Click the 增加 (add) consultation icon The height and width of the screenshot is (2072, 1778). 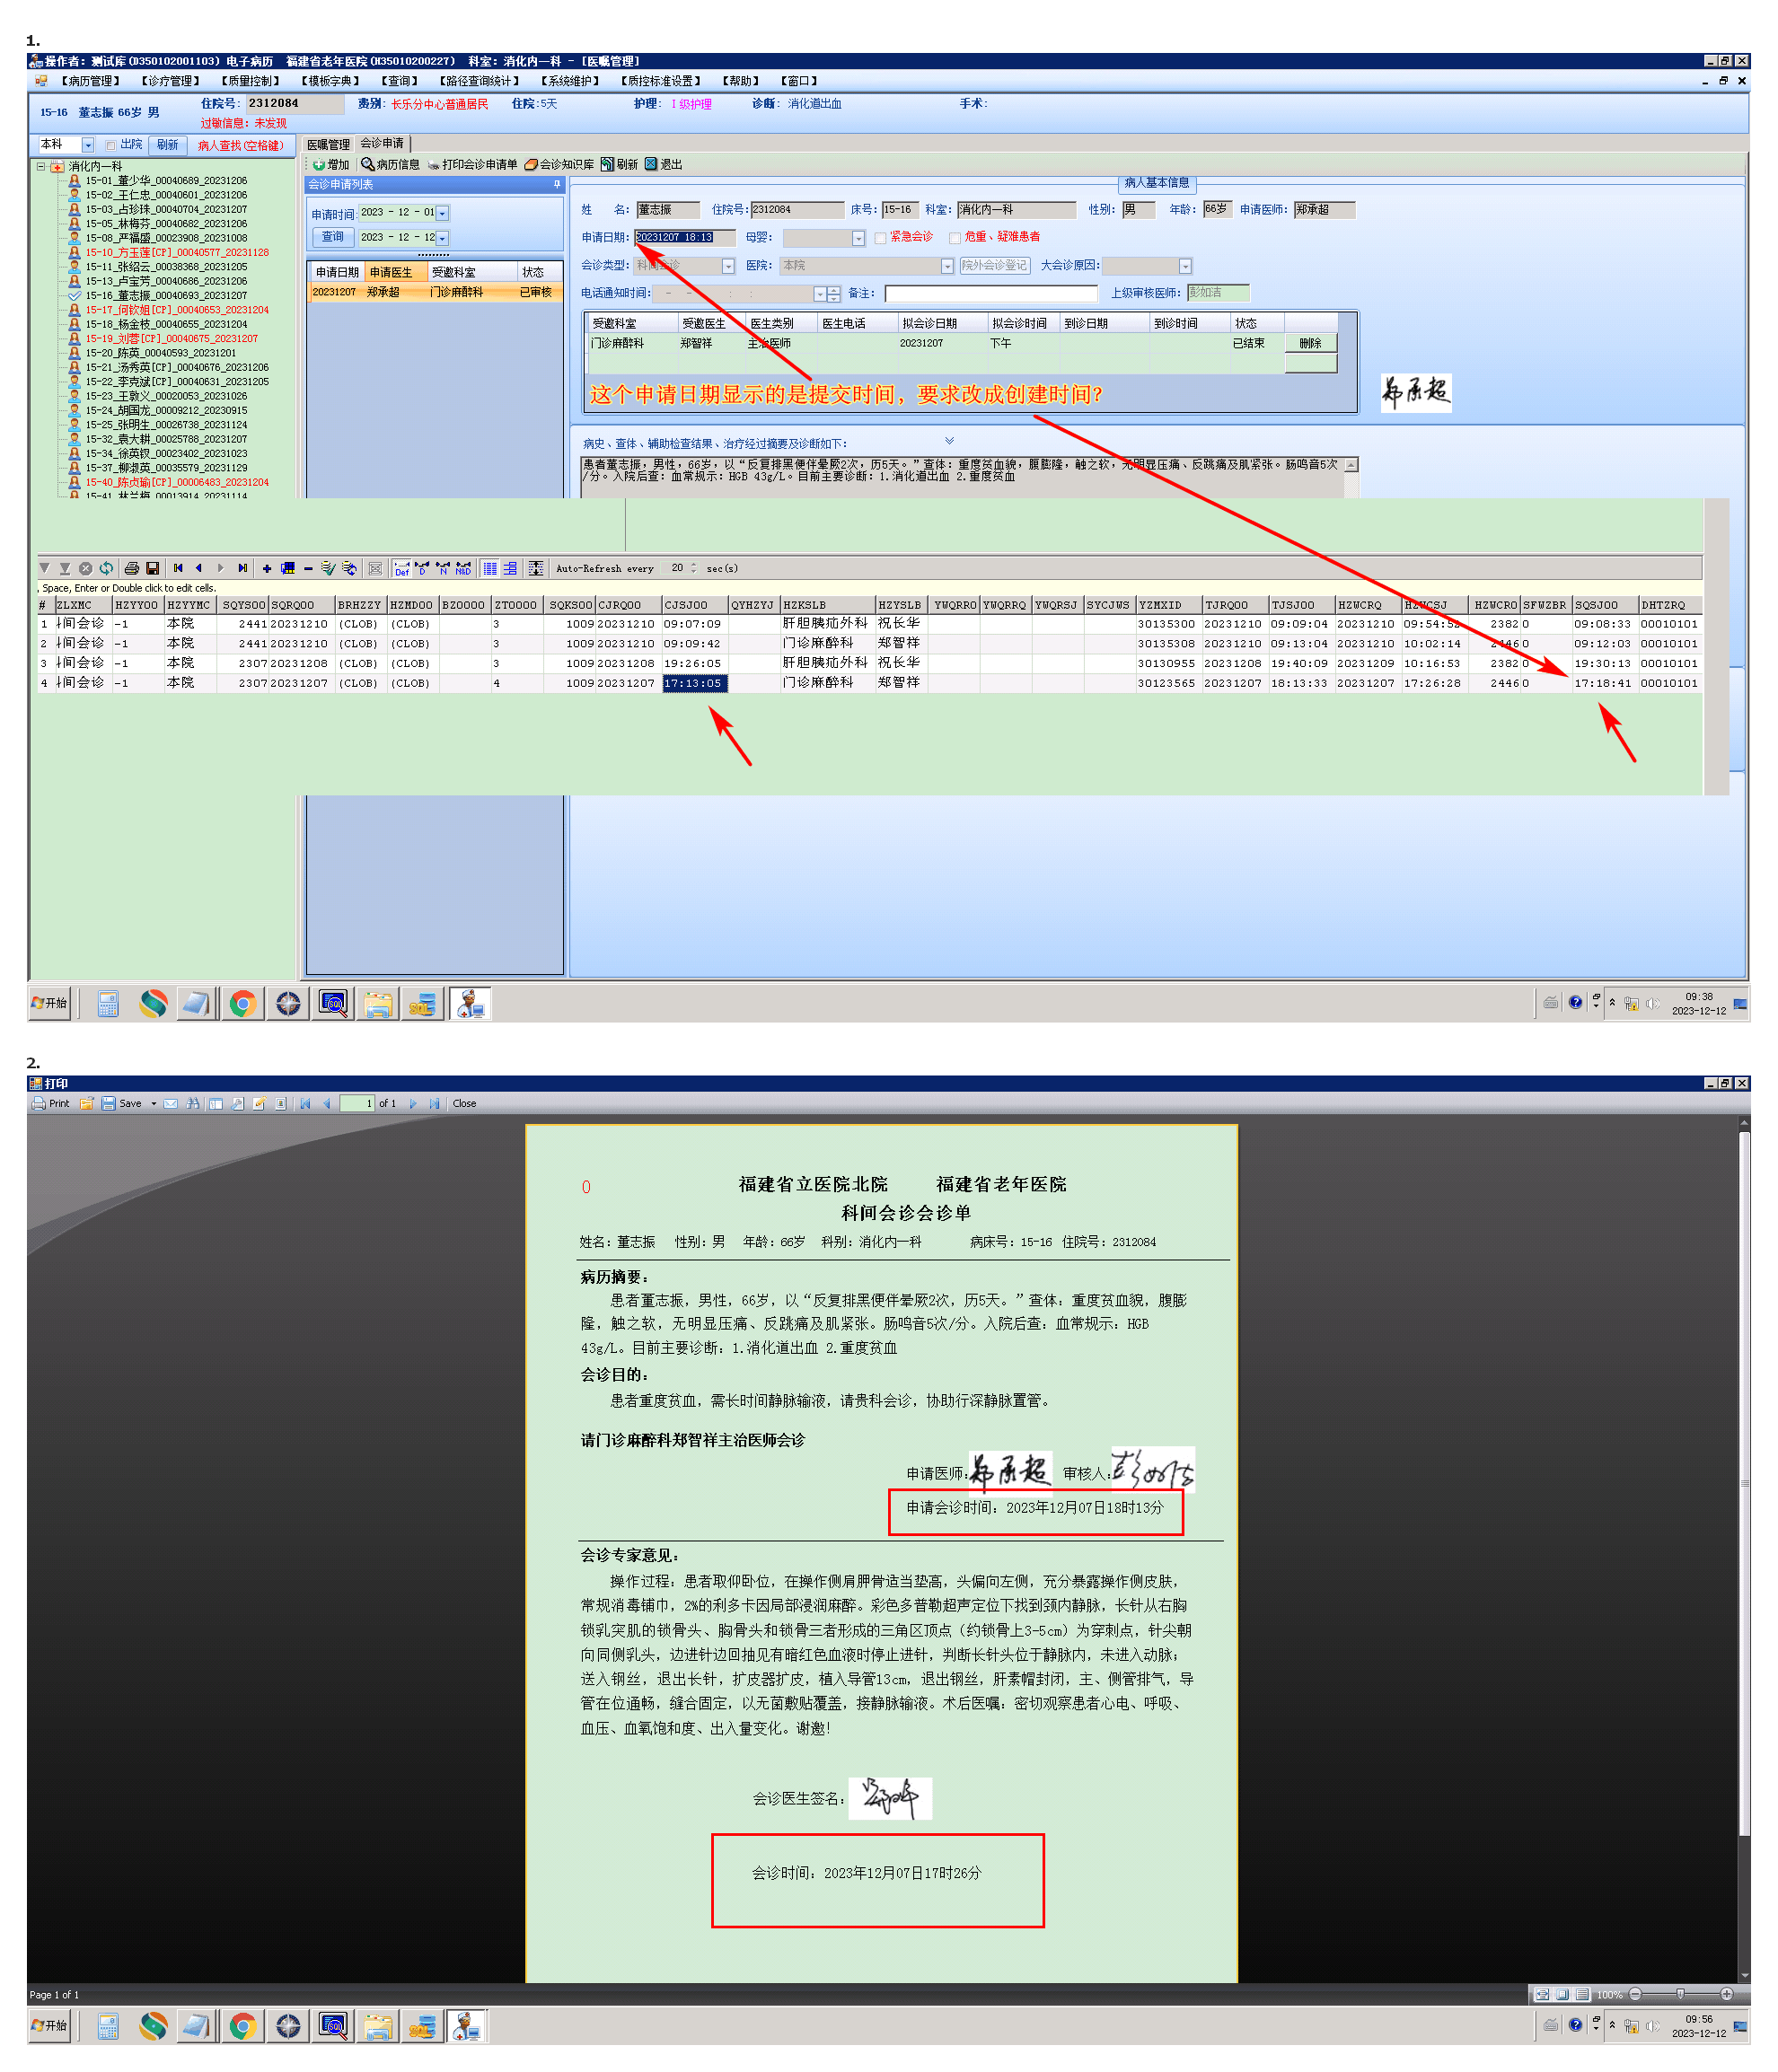click(319, 165)
